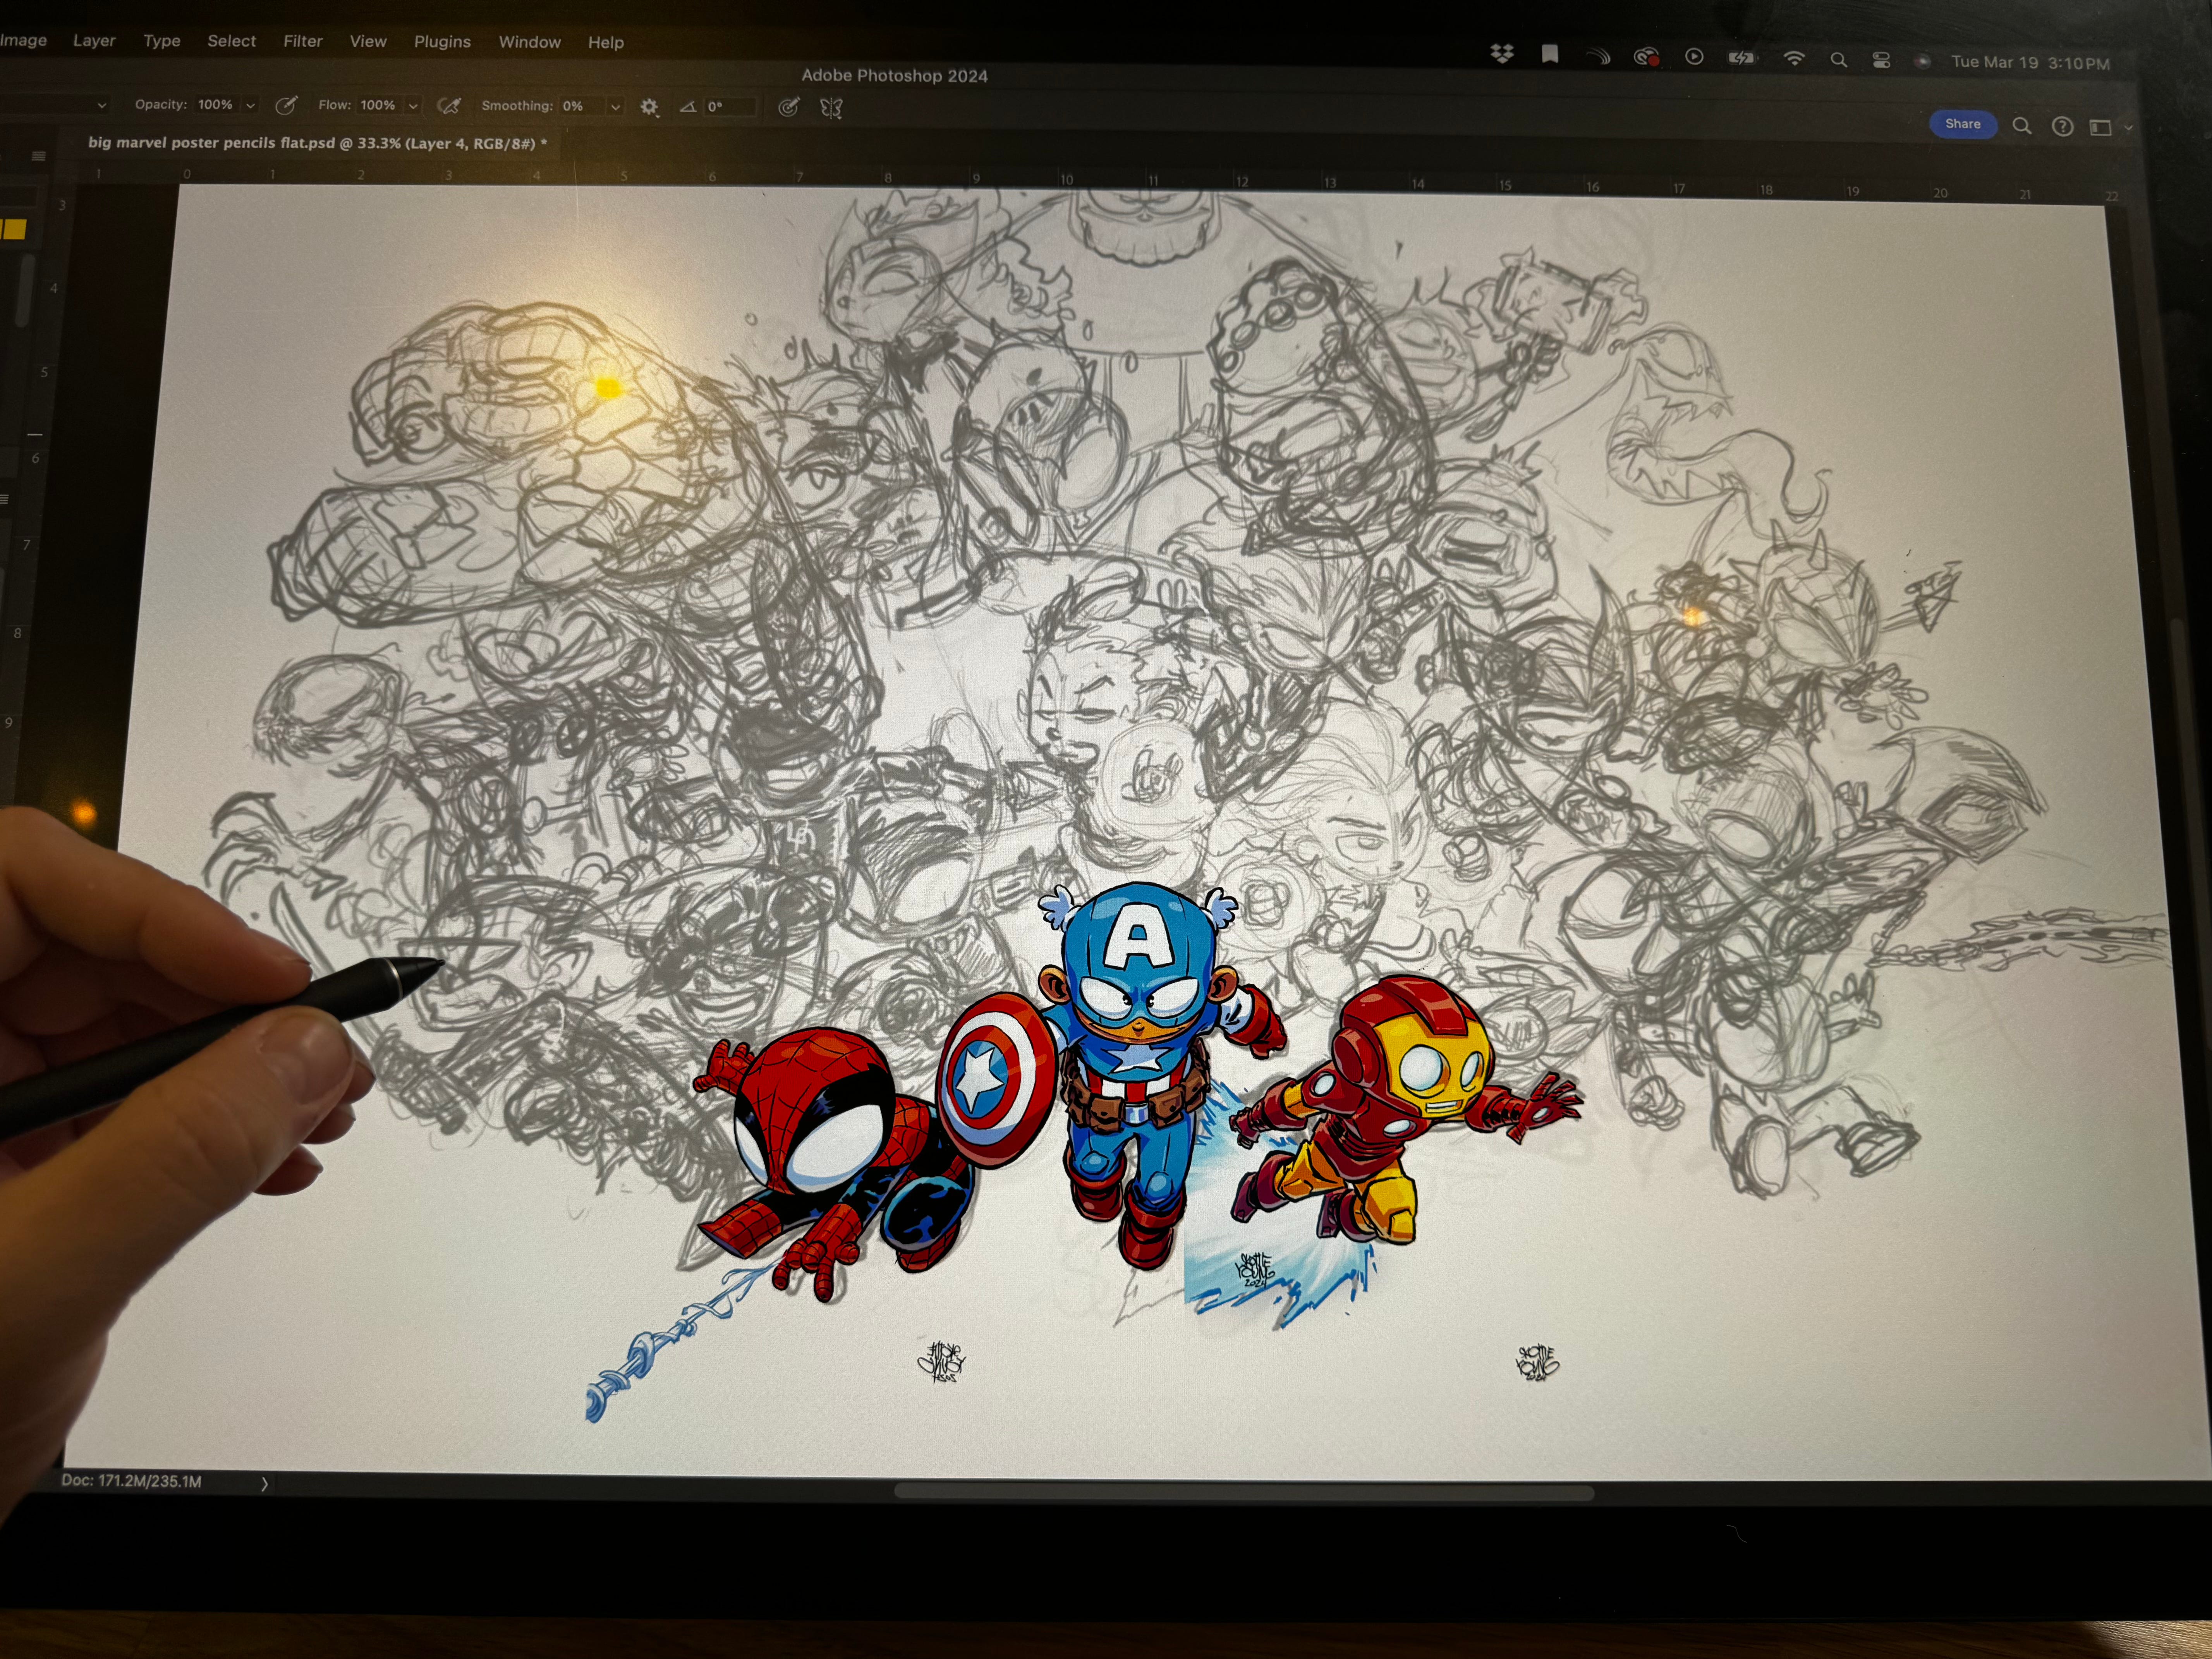Open the Select menu

click(232, 41)
